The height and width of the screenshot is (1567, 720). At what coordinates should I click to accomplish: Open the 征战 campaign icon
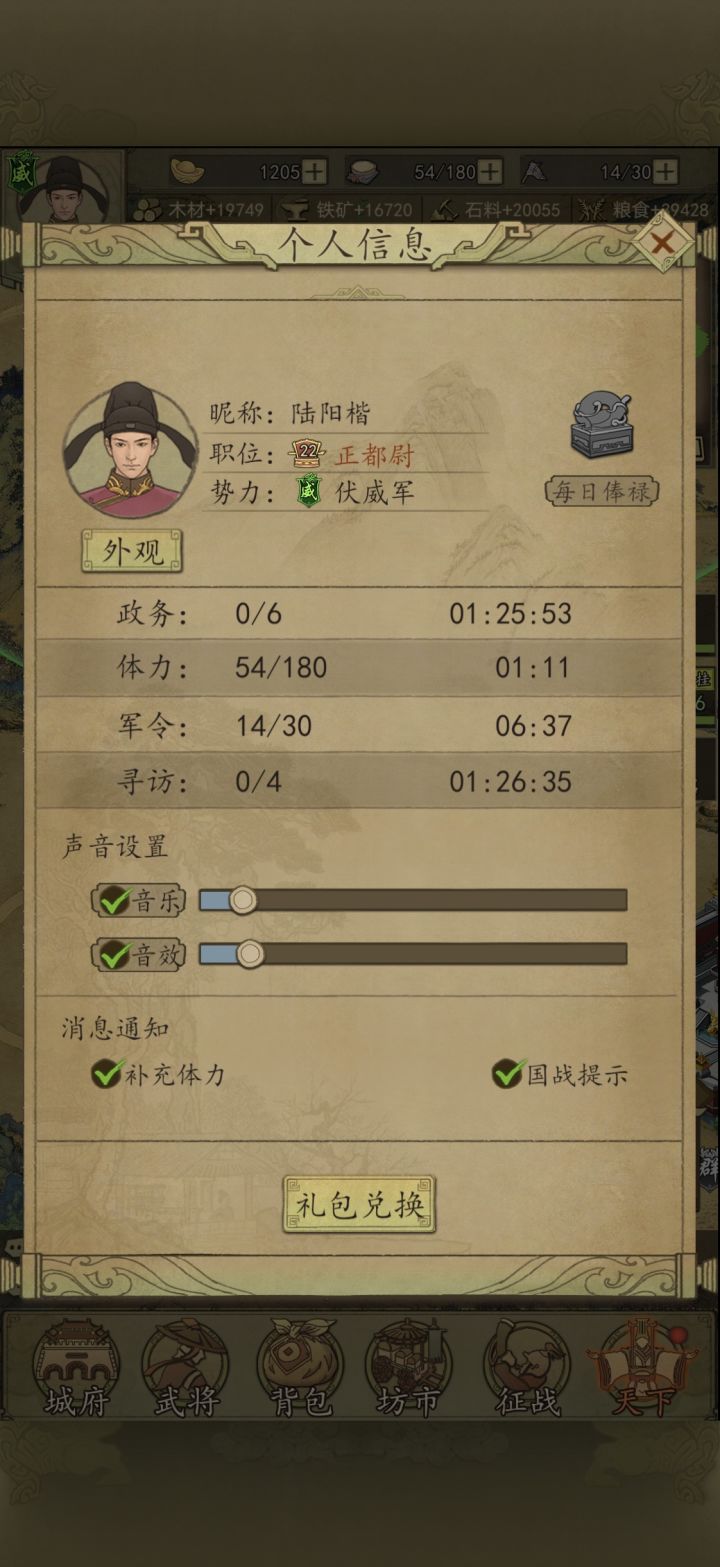click(x=528, y=1367)
